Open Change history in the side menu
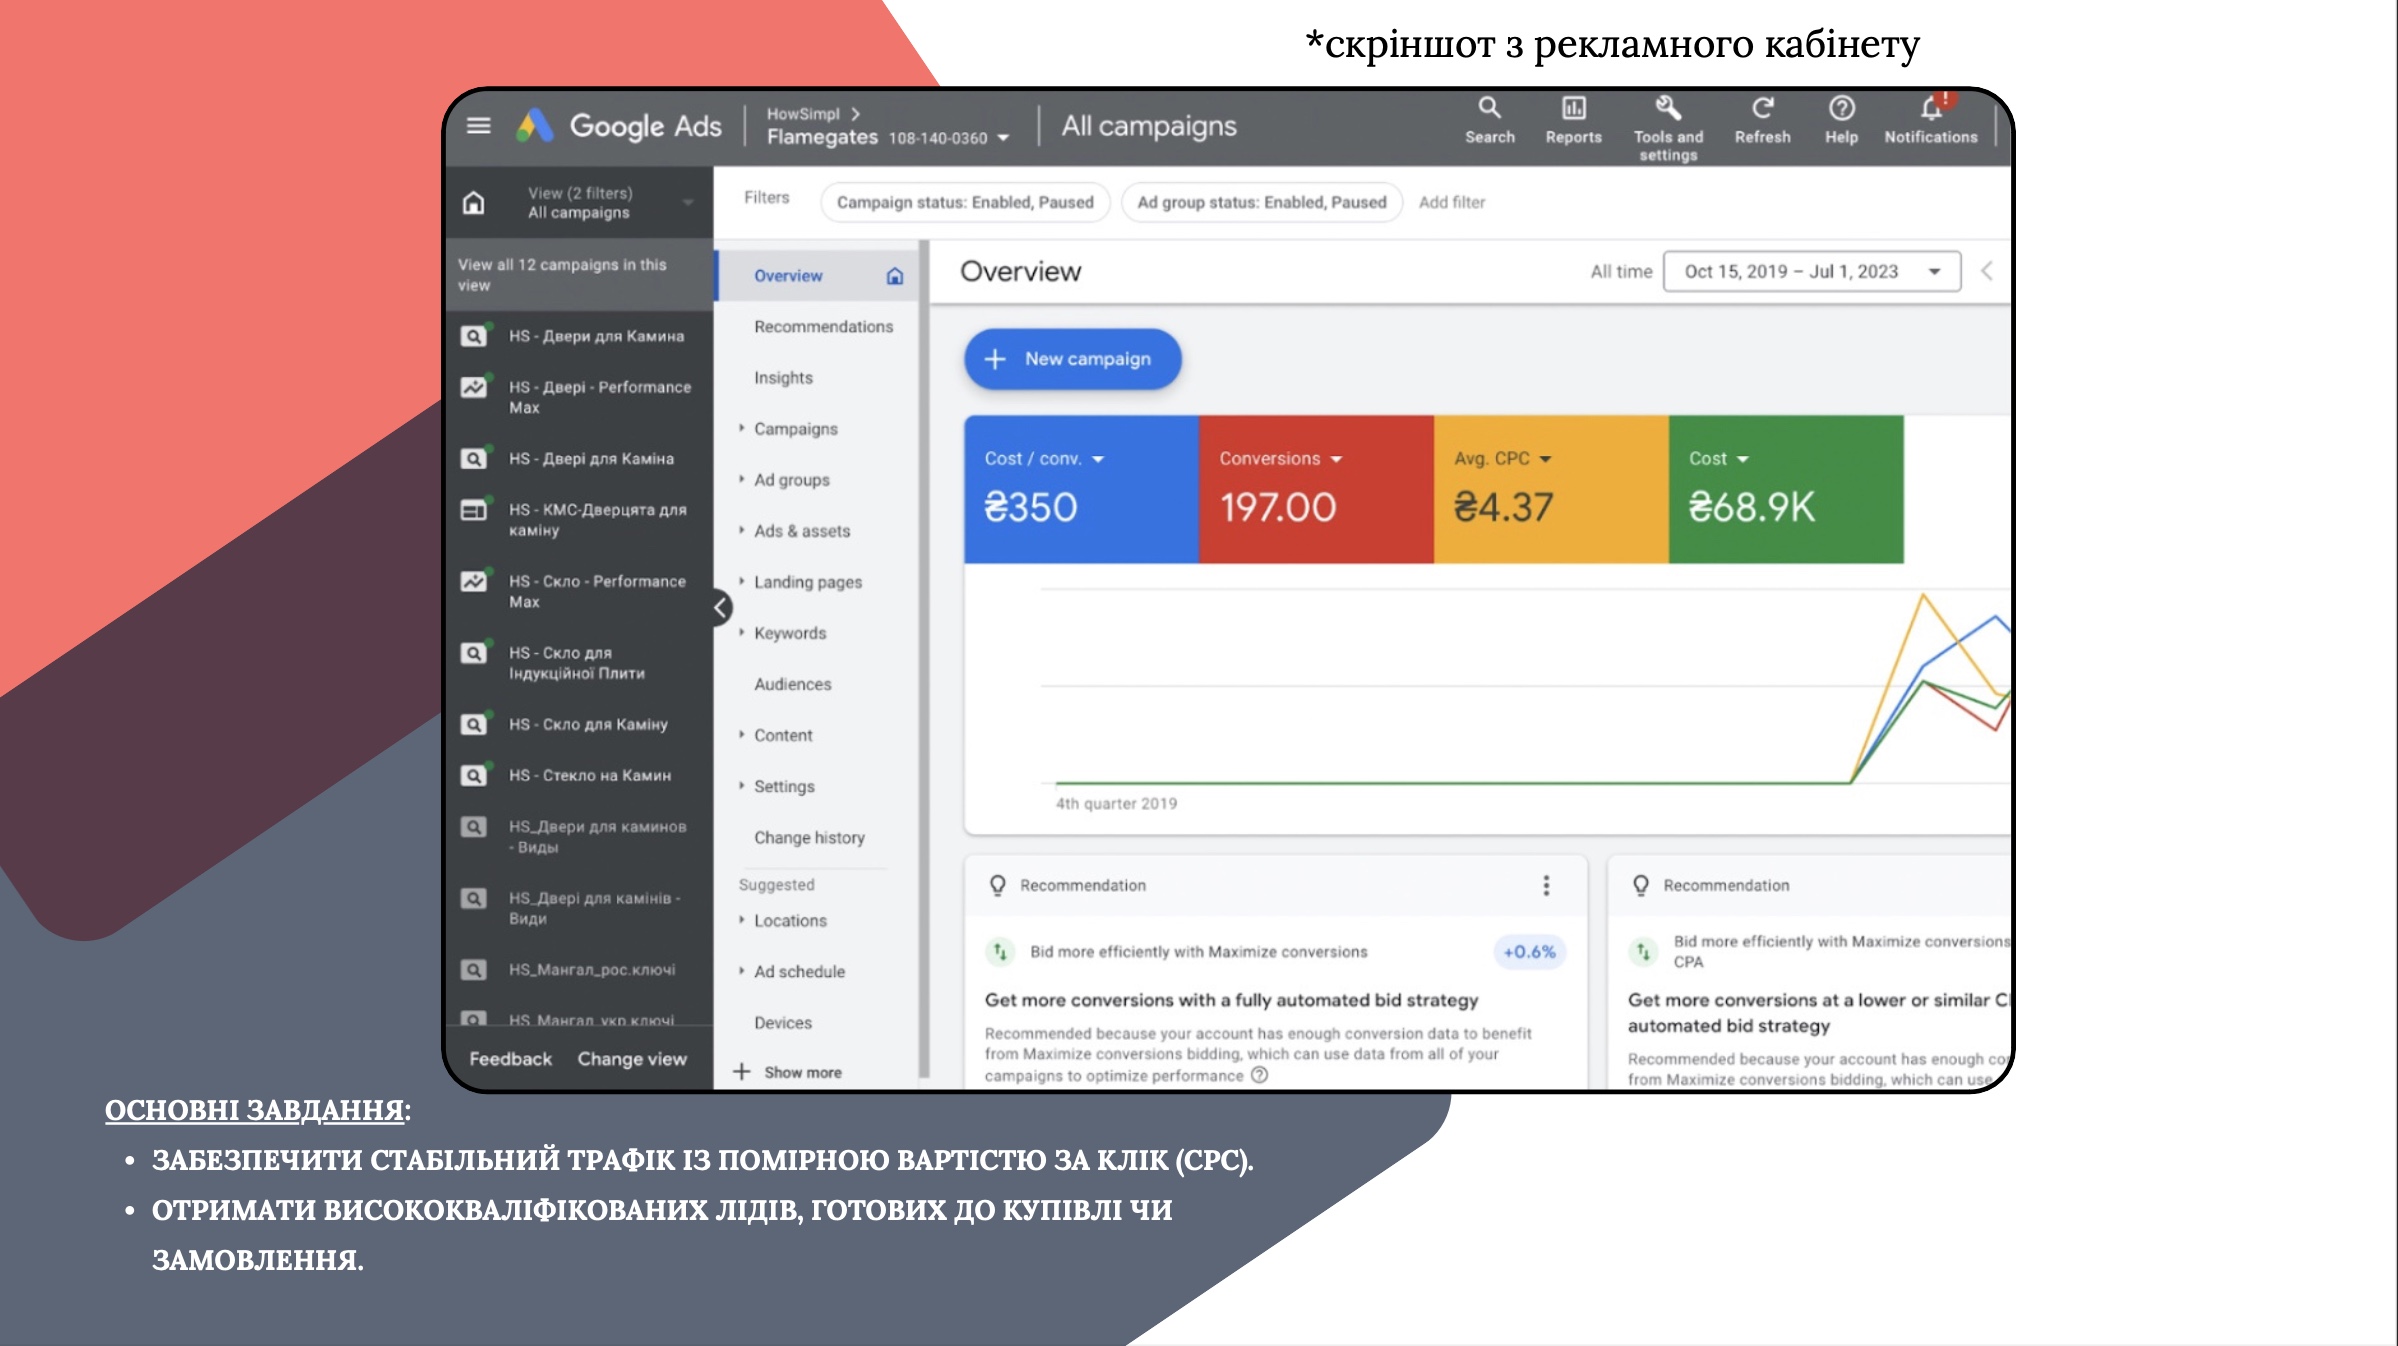The height and width of the screenshot is (1346, 2398). pos(809,838)
